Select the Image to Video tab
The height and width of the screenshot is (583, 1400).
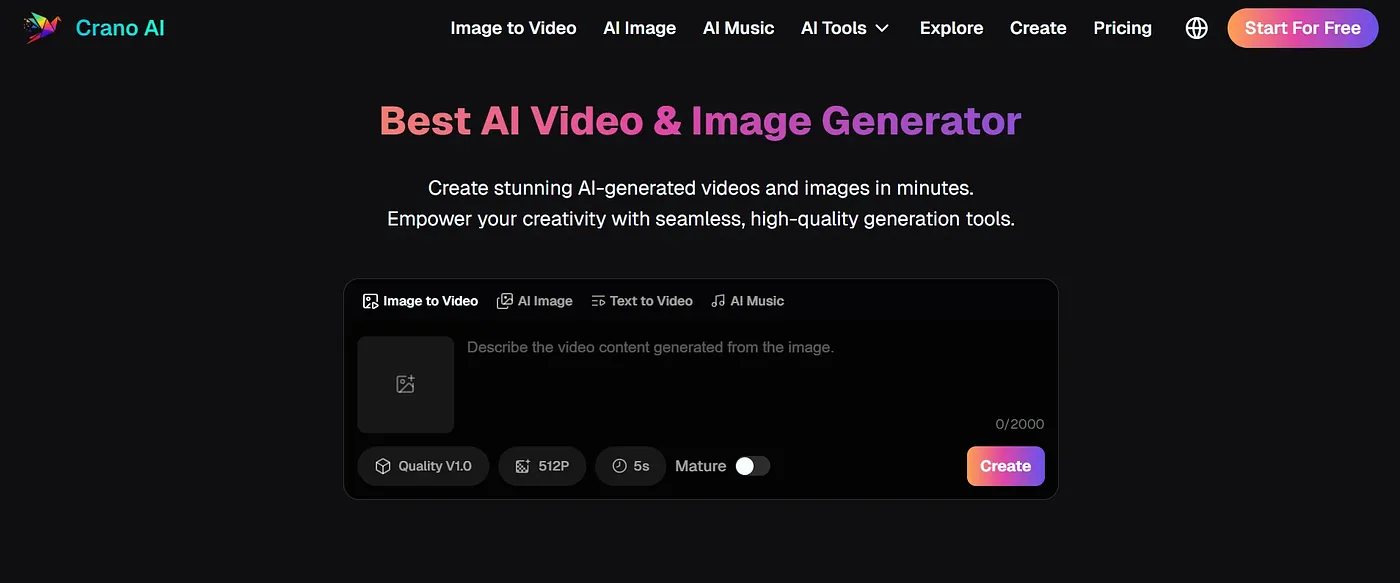tap(420, 301)
